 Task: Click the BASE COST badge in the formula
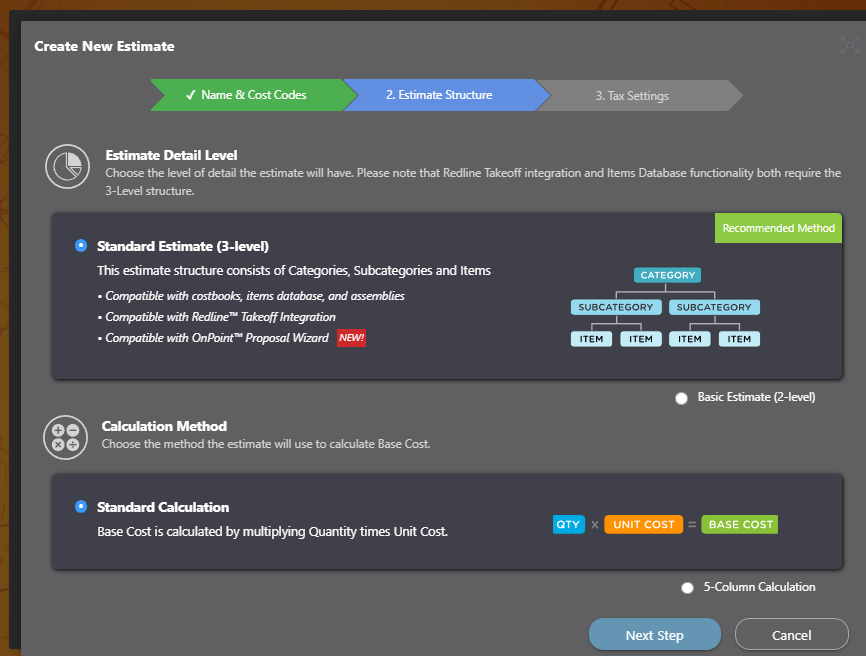[739, 523]
